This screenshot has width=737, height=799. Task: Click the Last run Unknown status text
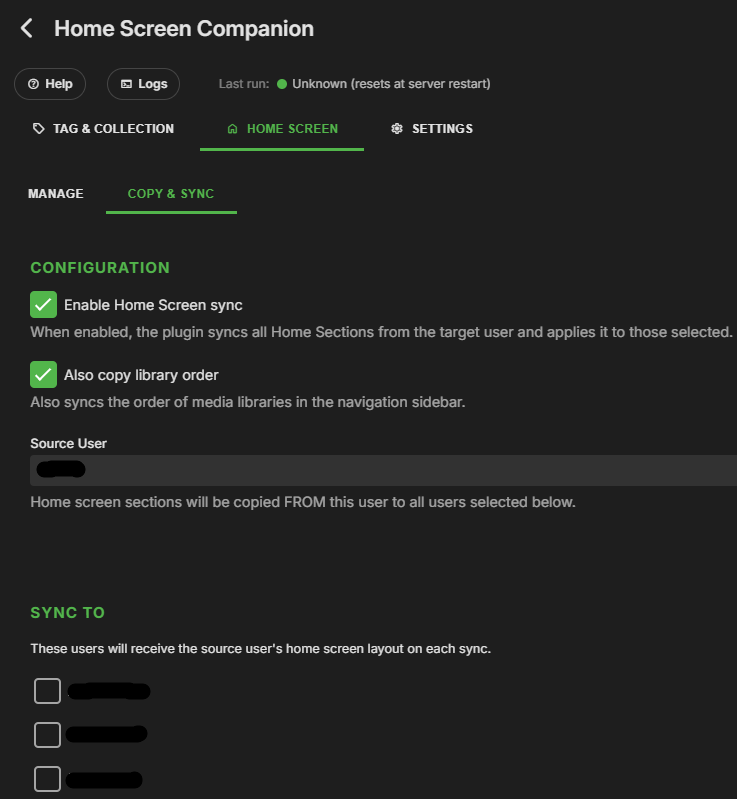tap(391, 84)
